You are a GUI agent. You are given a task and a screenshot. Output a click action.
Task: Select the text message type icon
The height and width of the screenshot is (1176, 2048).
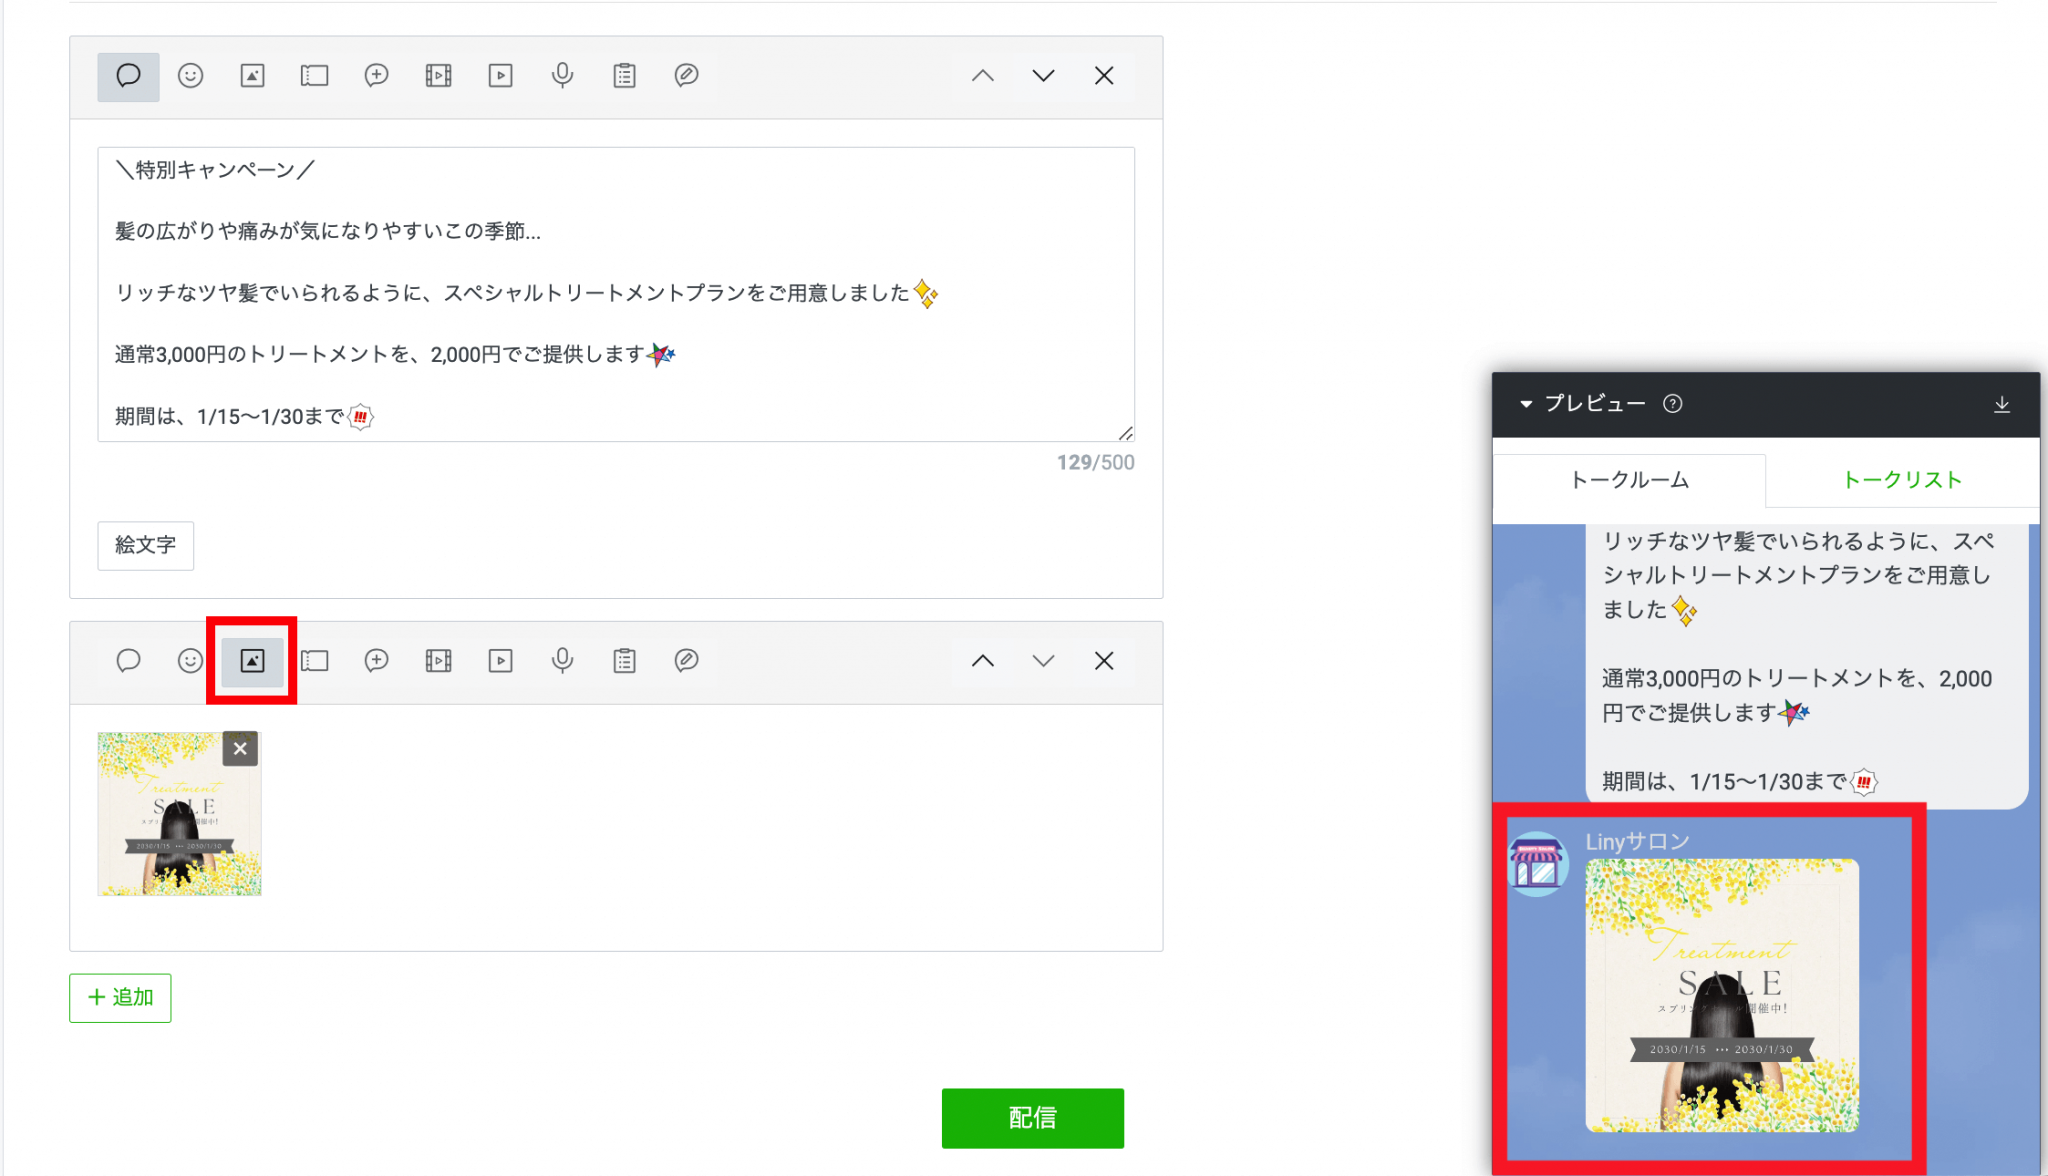127,75
